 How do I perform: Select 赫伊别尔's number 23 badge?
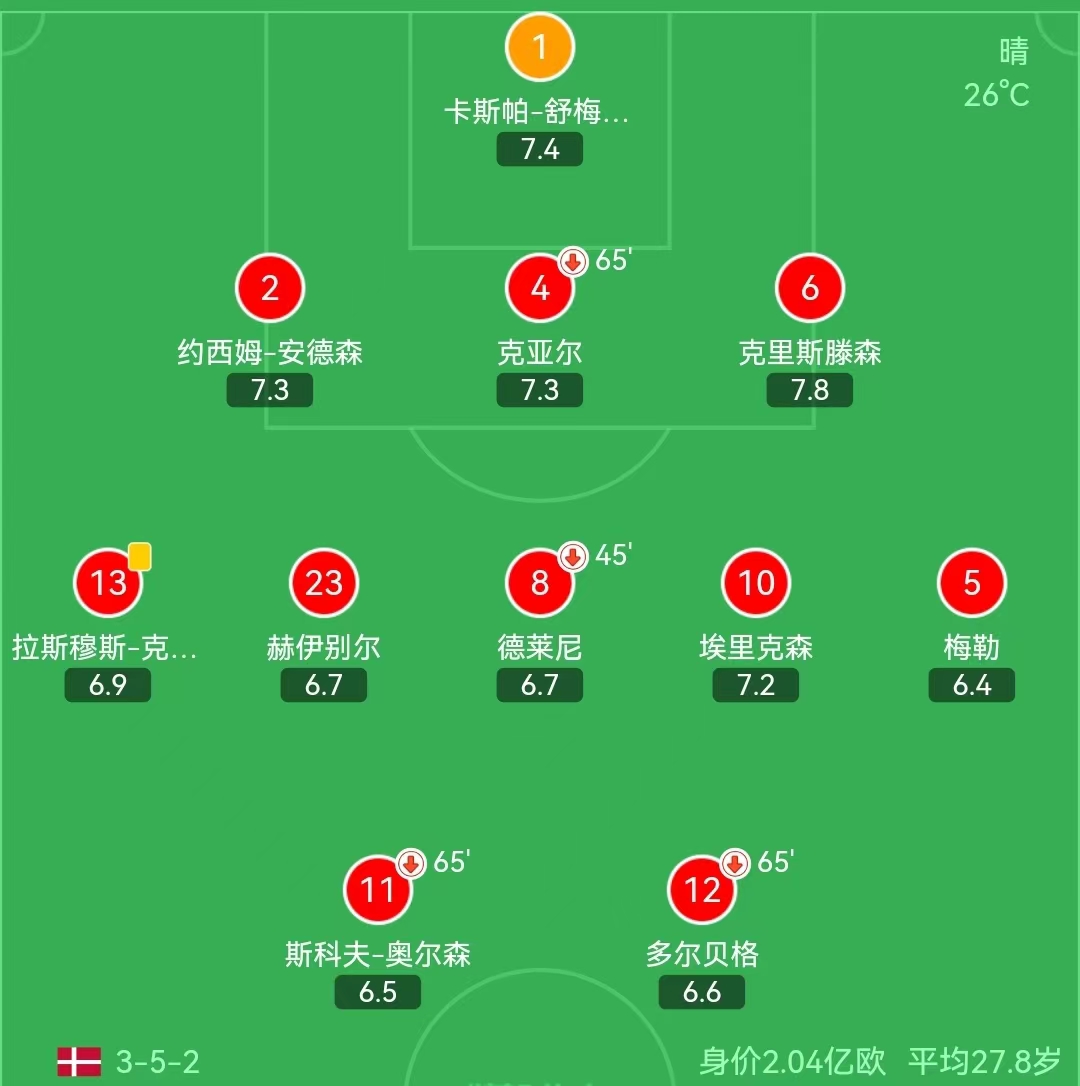click(323, 582)
